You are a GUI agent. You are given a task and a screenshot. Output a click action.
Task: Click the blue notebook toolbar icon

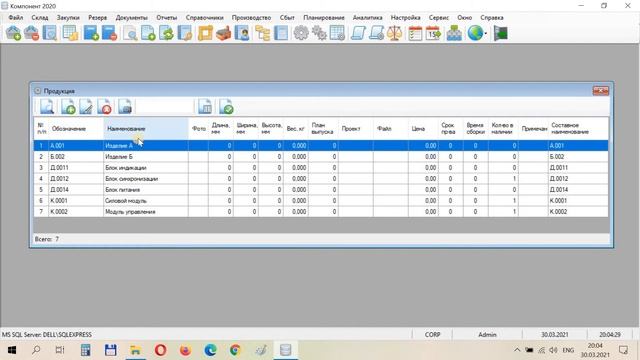pyautogui.click(x=281, y=33)
